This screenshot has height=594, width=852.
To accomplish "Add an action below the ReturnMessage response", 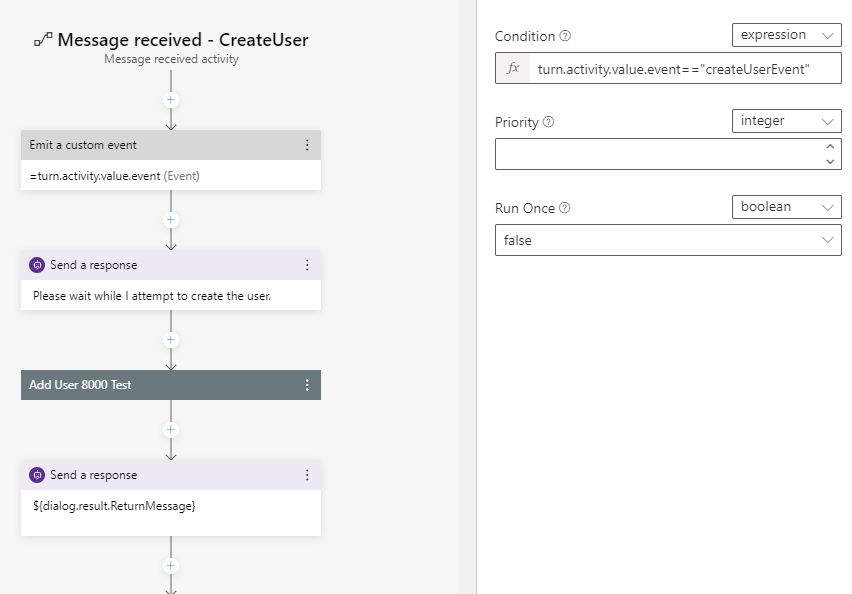I will click(x=171, y=566).
